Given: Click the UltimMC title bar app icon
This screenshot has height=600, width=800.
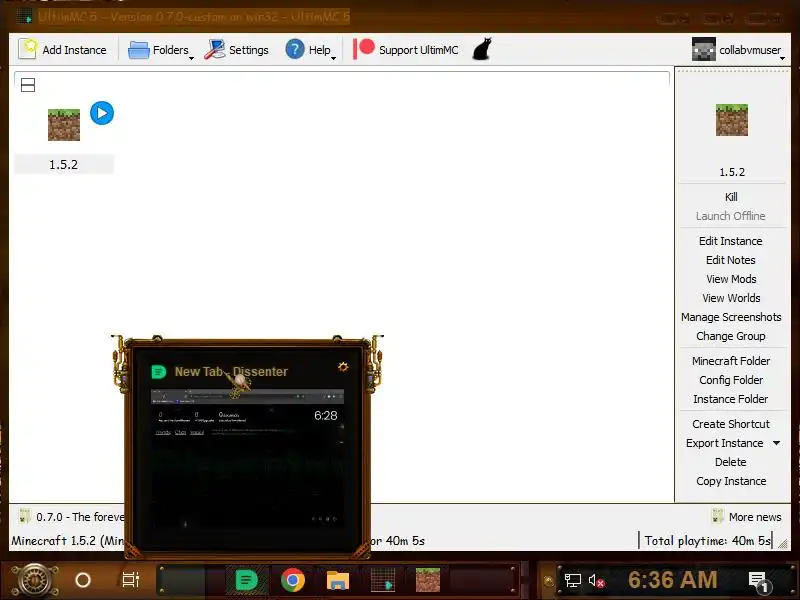Looking at the screenshot, I should (x=24, y=16).
